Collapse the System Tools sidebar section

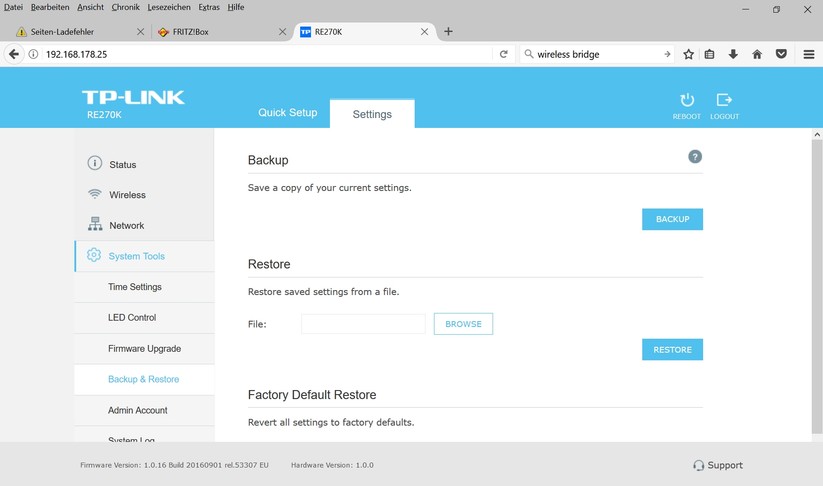[x=136, y=256]
